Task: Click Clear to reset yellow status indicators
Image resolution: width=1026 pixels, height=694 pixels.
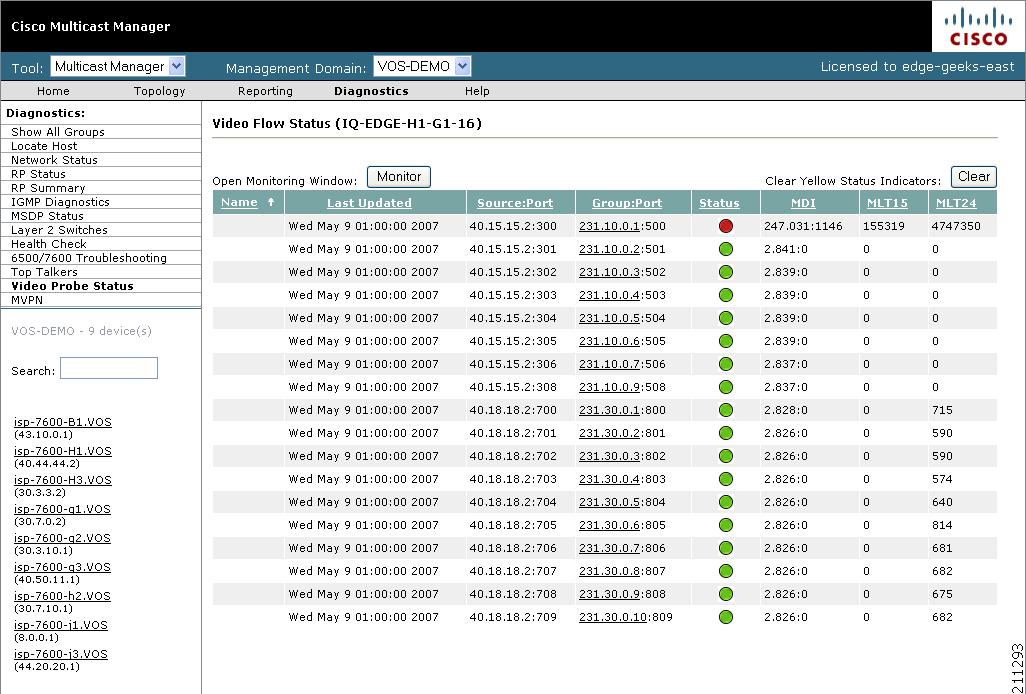Action: point(972,176)
